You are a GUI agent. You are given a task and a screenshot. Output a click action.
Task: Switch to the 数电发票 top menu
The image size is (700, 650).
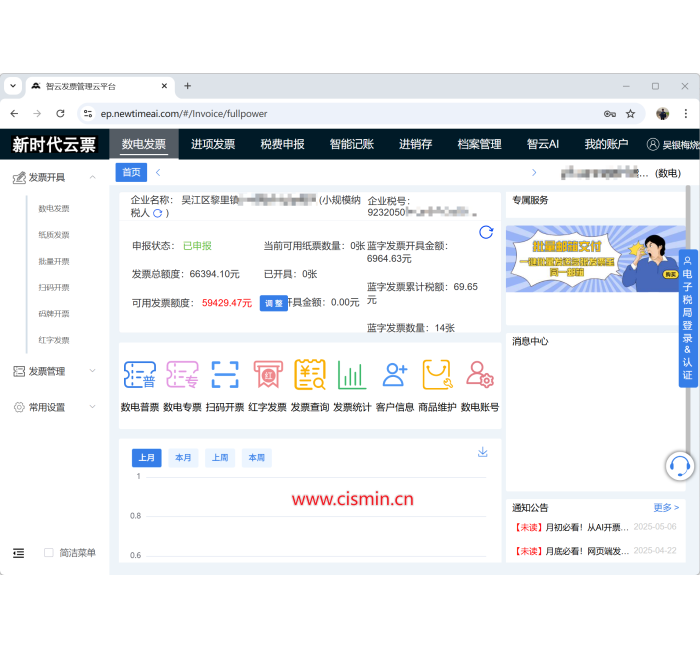pyautogui.click(x=144, y=144)
